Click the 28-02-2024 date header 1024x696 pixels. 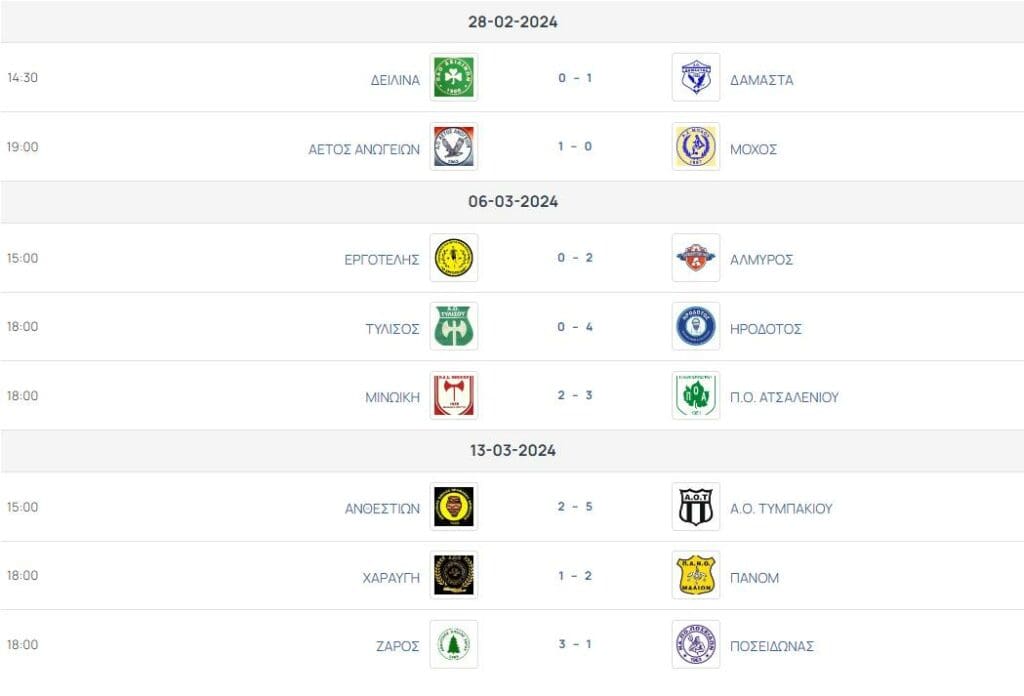pyautogui.click(x=513, y=22)
